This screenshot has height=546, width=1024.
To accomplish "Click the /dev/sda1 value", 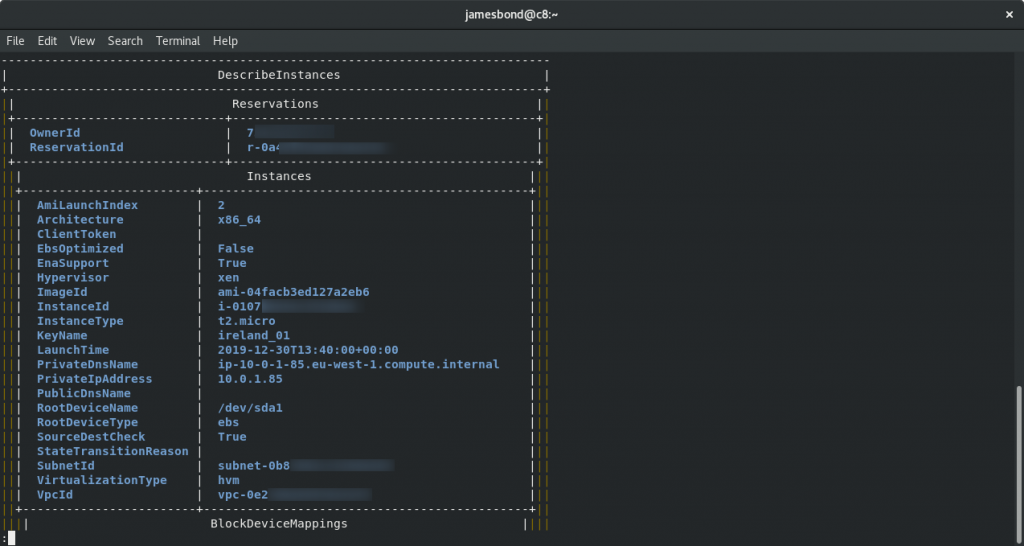I will [250, 408].
